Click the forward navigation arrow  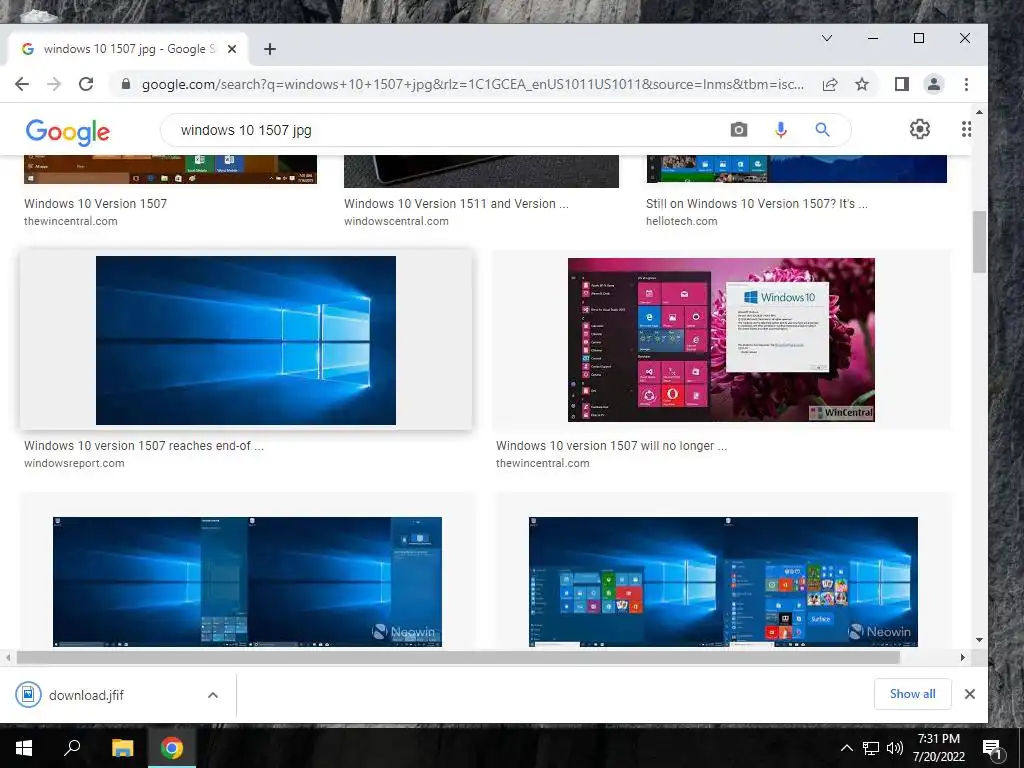pyautogui.click(x=54, y=84)
